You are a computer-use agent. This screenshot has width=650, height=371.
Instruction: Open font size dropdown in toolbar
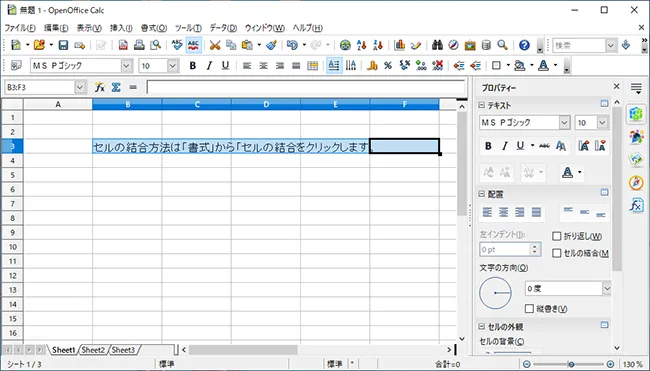[x=172, y=65]
